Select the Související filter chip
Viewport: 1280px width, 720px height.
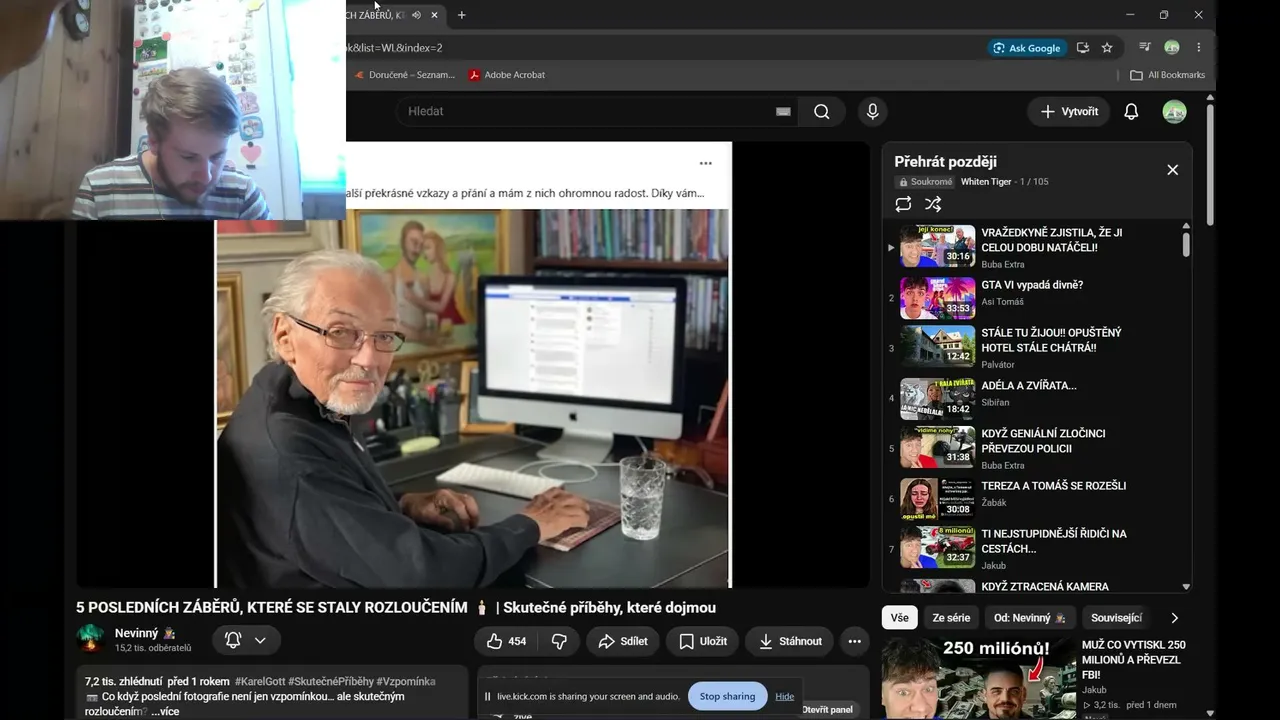coord(1116,618)
